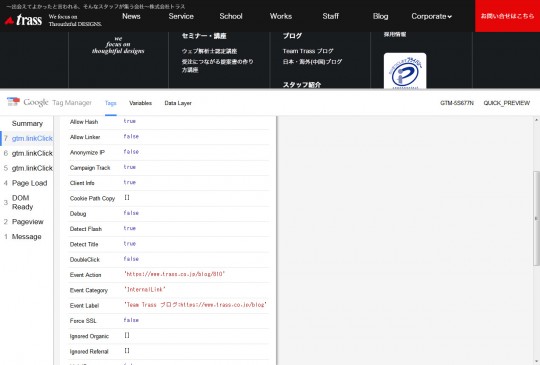The image size is (540, 365).
Task: Click the Ignored Referral property
Action: (89, 351)
